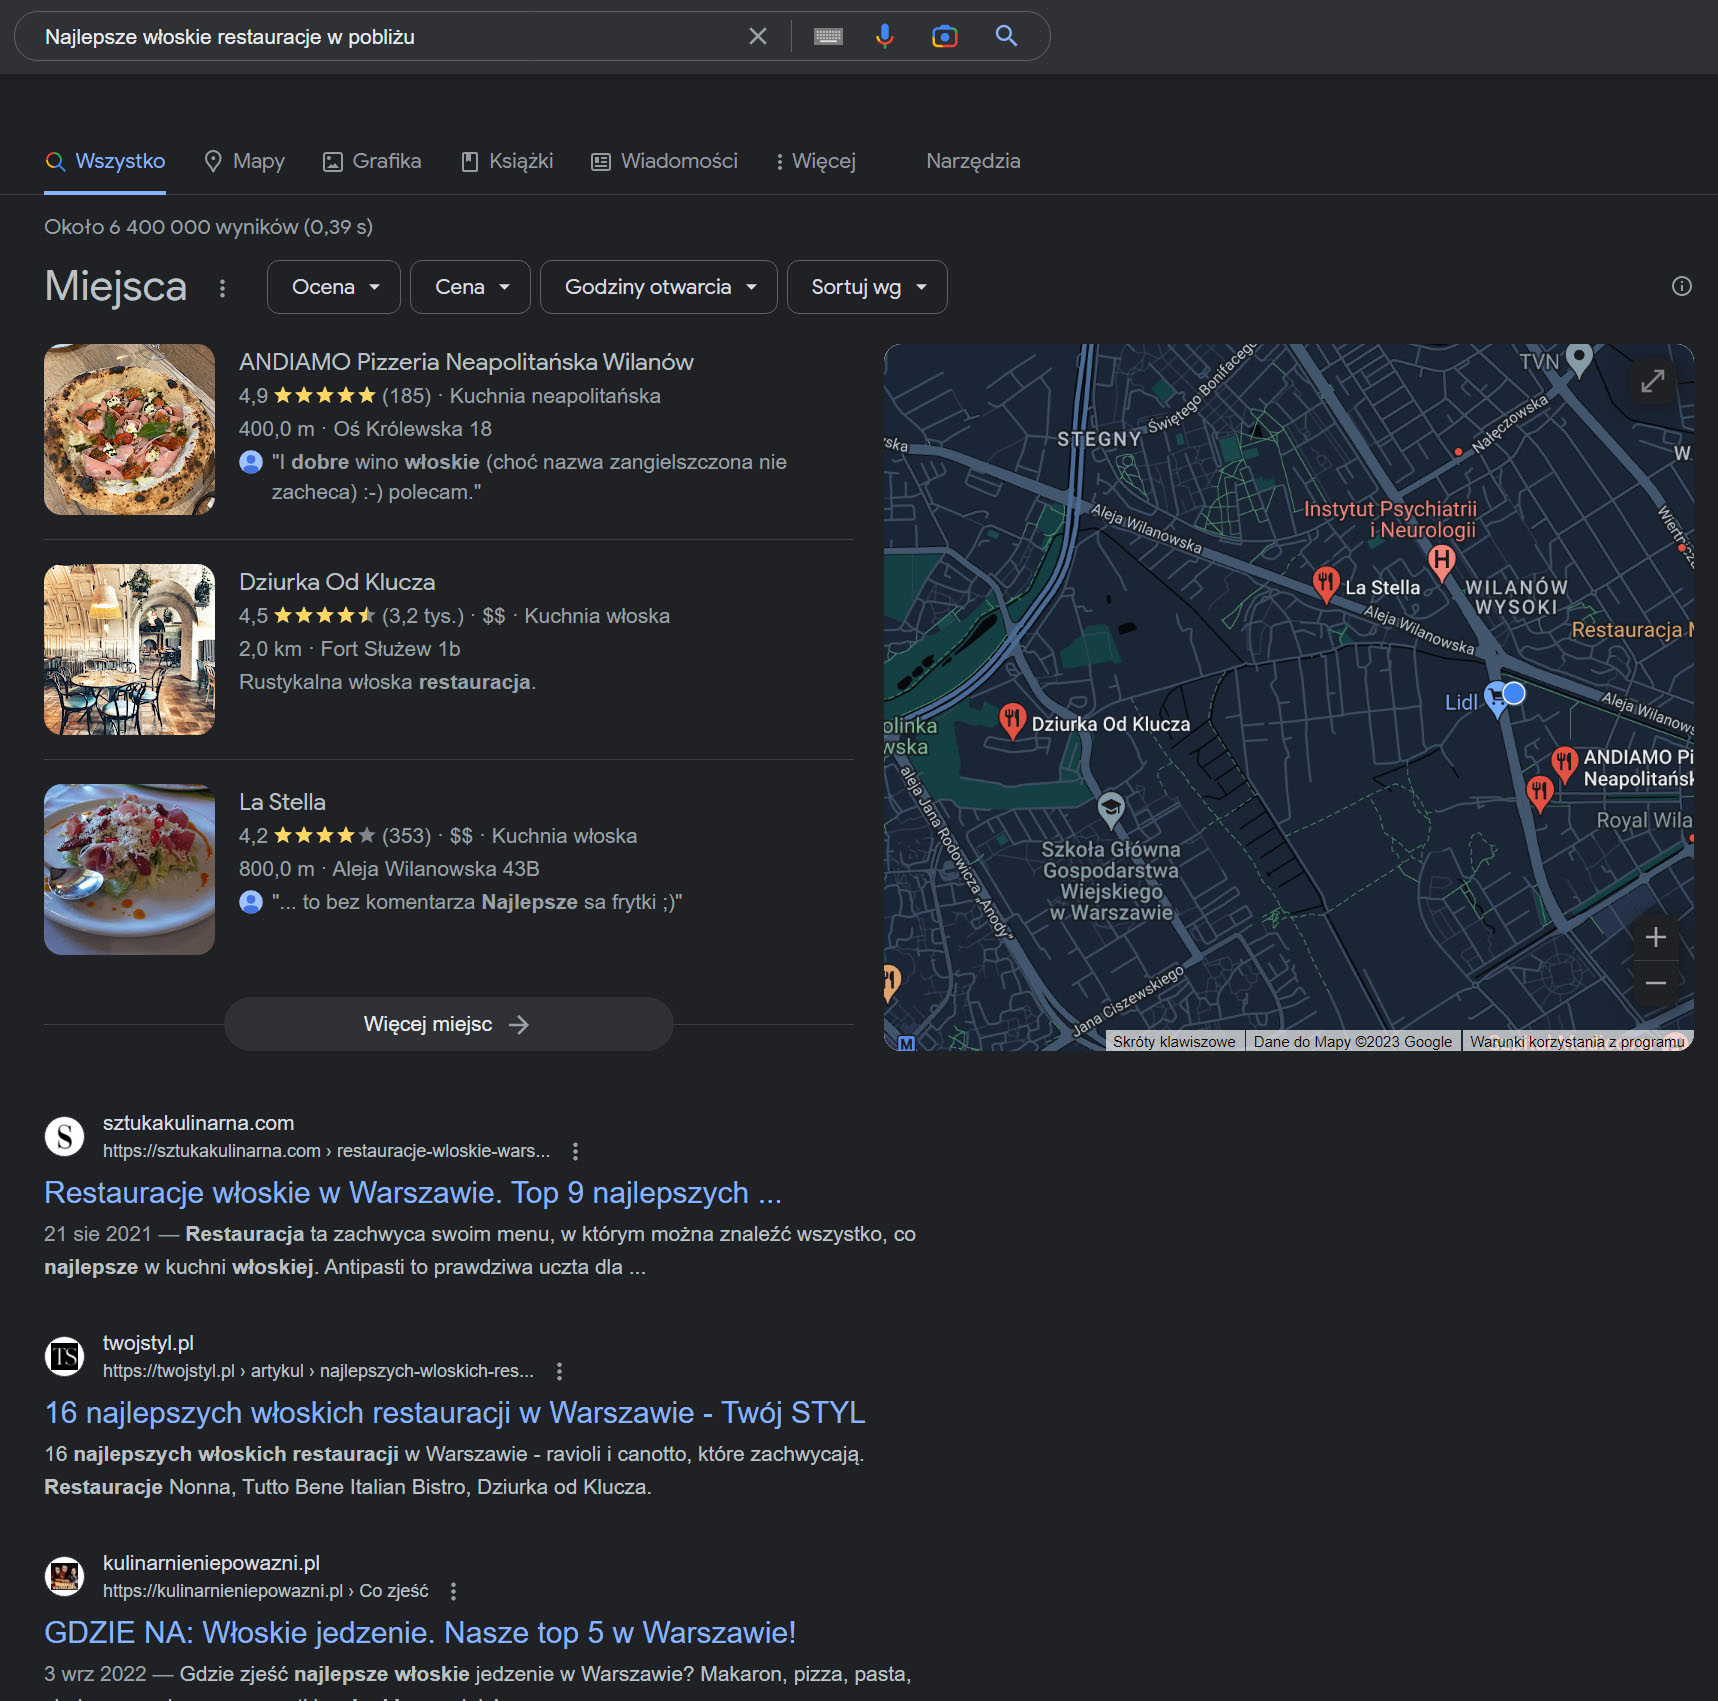1718x1701 pixels.
Task: Open options for sztukakulinarna.com result
Action: [575, 1151]
